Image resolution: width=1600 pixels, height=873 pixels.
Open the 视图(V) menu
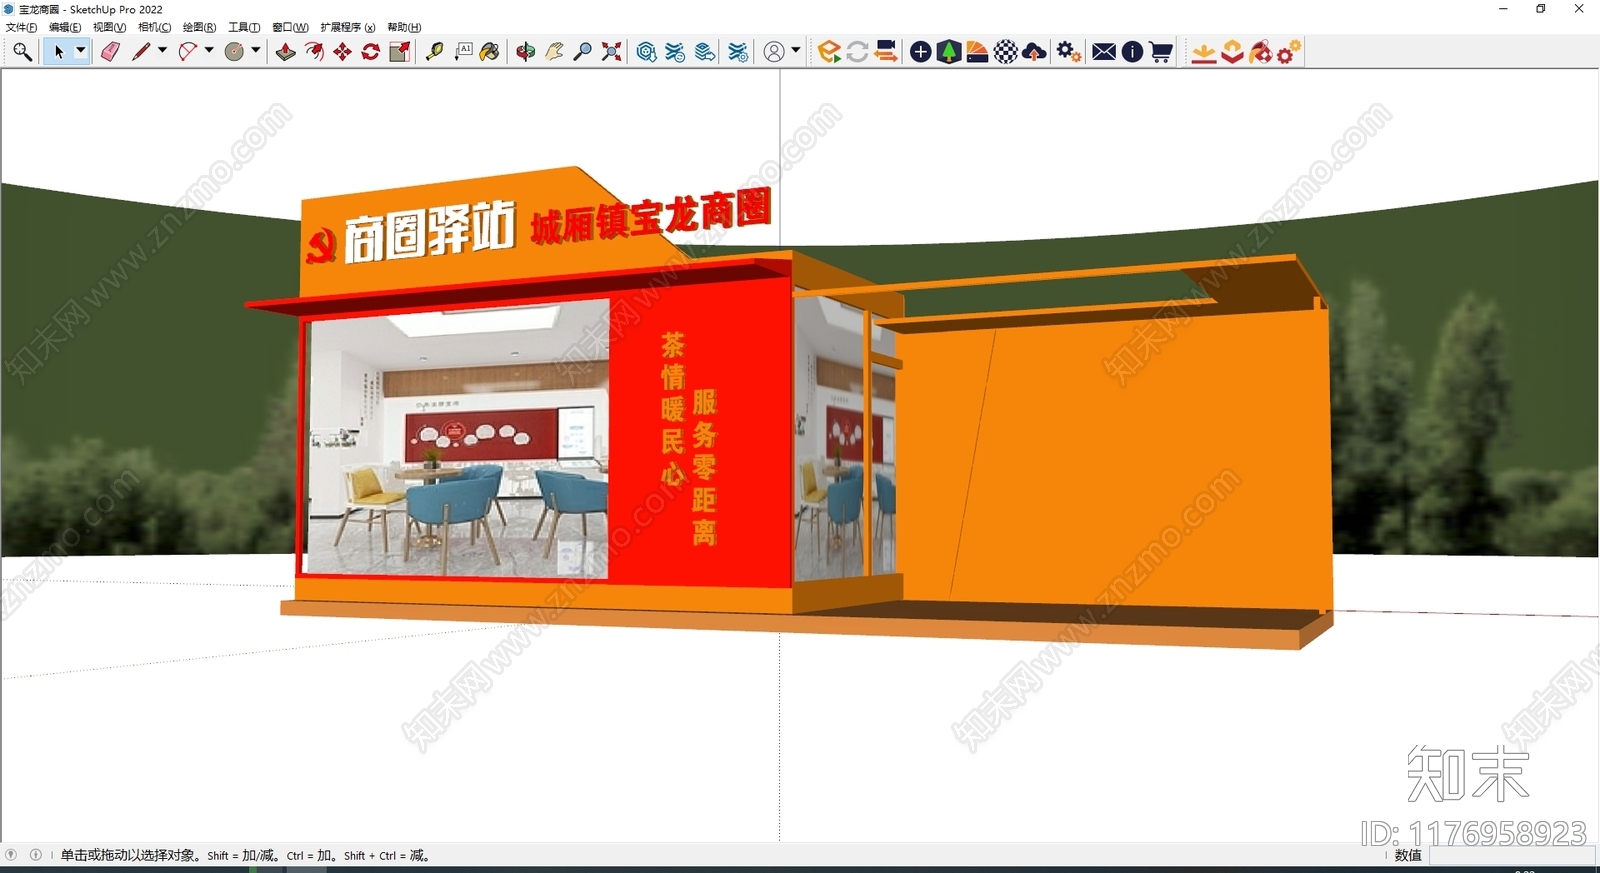[109, 28]
